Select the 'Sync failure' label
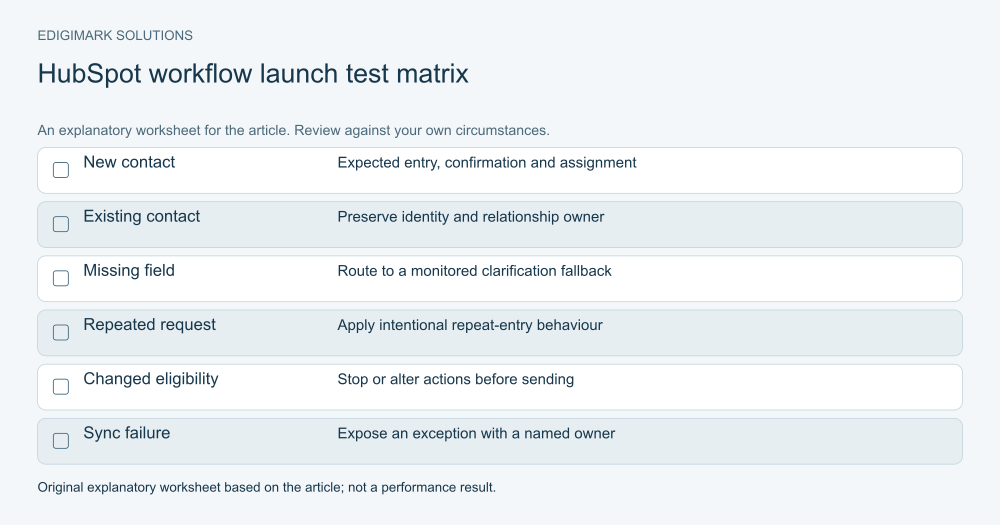1000x525 pixels. 127,433
